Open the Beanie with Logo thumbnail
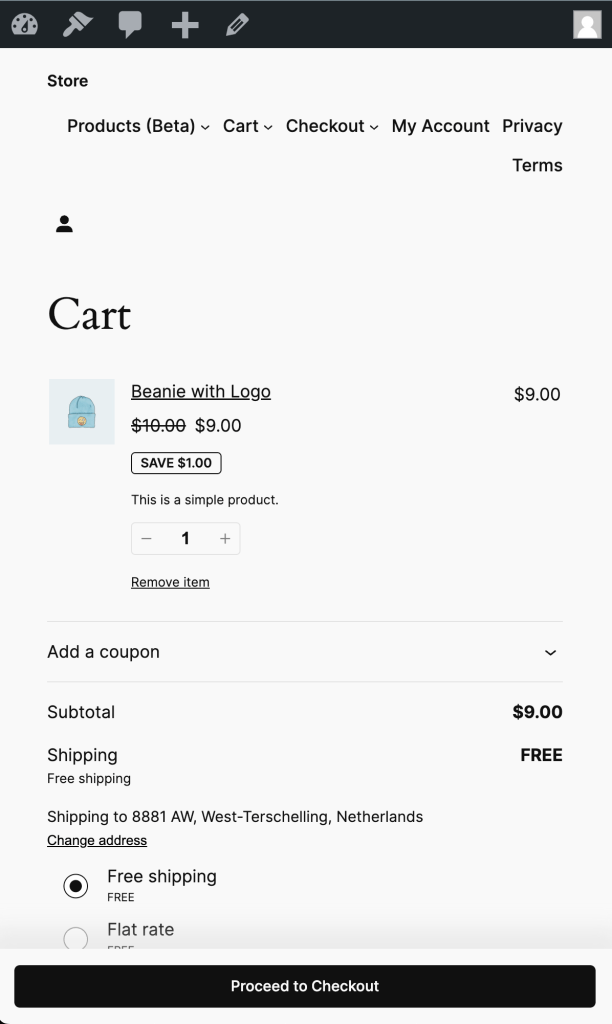Viewport: 612px width, 1024px height. (x=82, y=411)
